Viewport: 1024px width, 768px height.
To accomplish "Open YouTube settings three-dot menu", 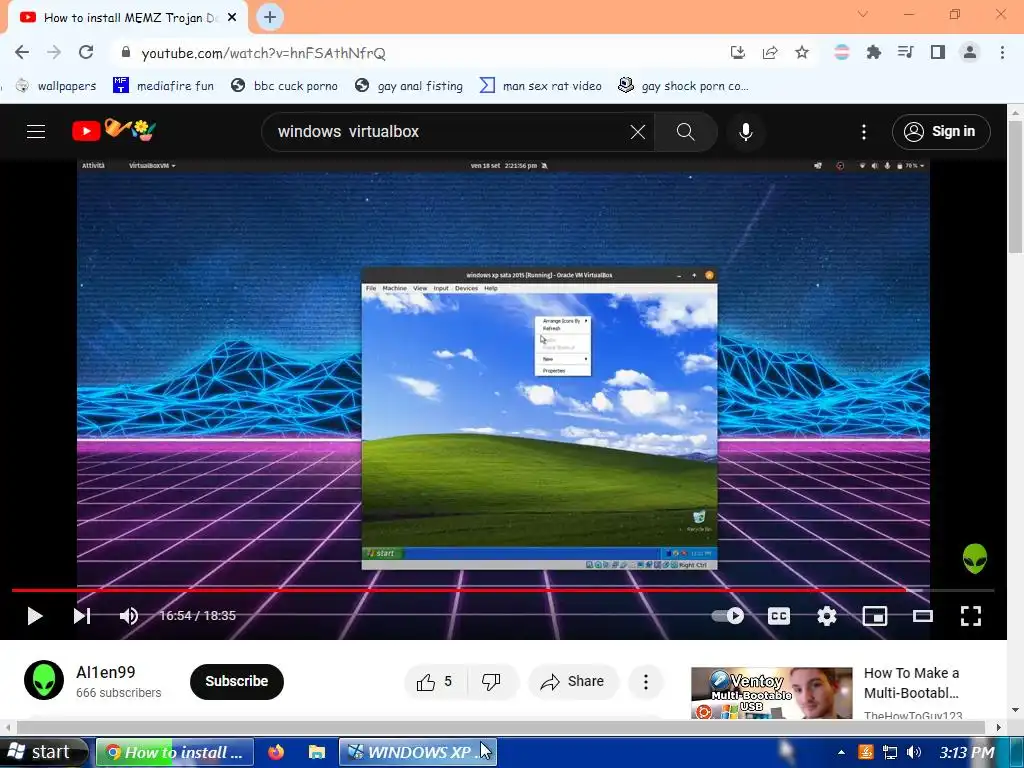I will [x=864, y=132].
